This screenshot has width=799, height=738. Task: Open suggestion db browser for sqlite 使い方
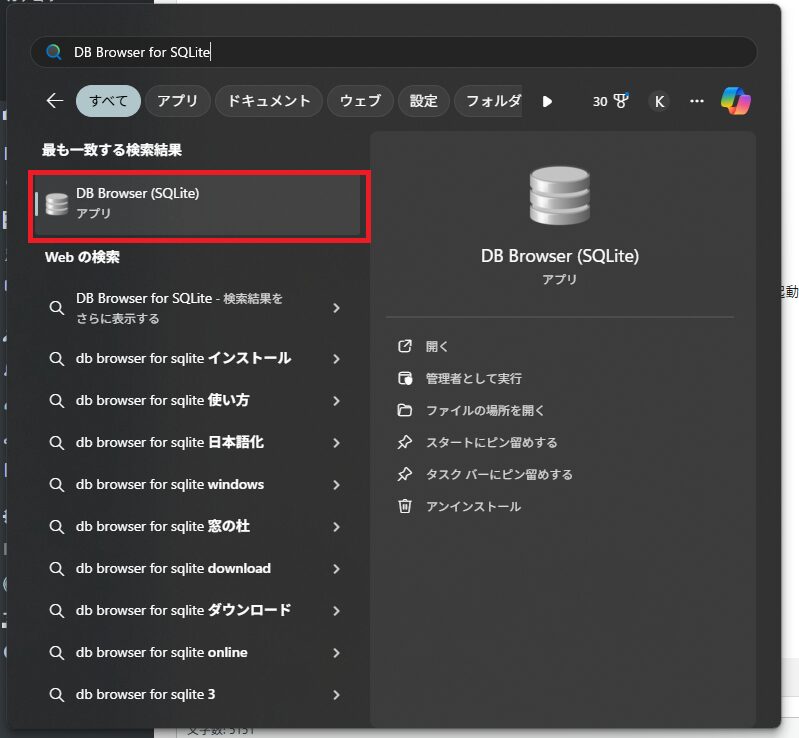click(x=199, y=401)
